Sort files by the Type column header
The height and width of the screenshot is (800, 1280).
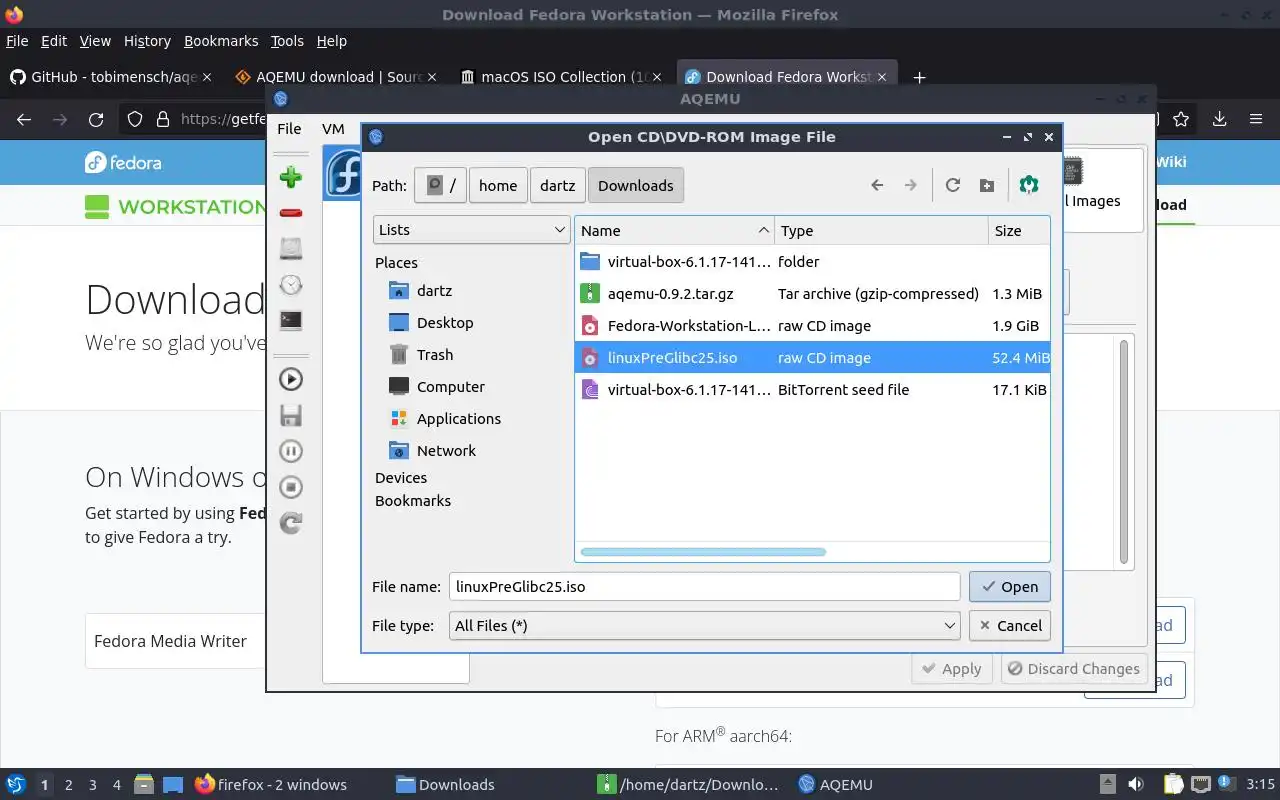click(881, 230)
